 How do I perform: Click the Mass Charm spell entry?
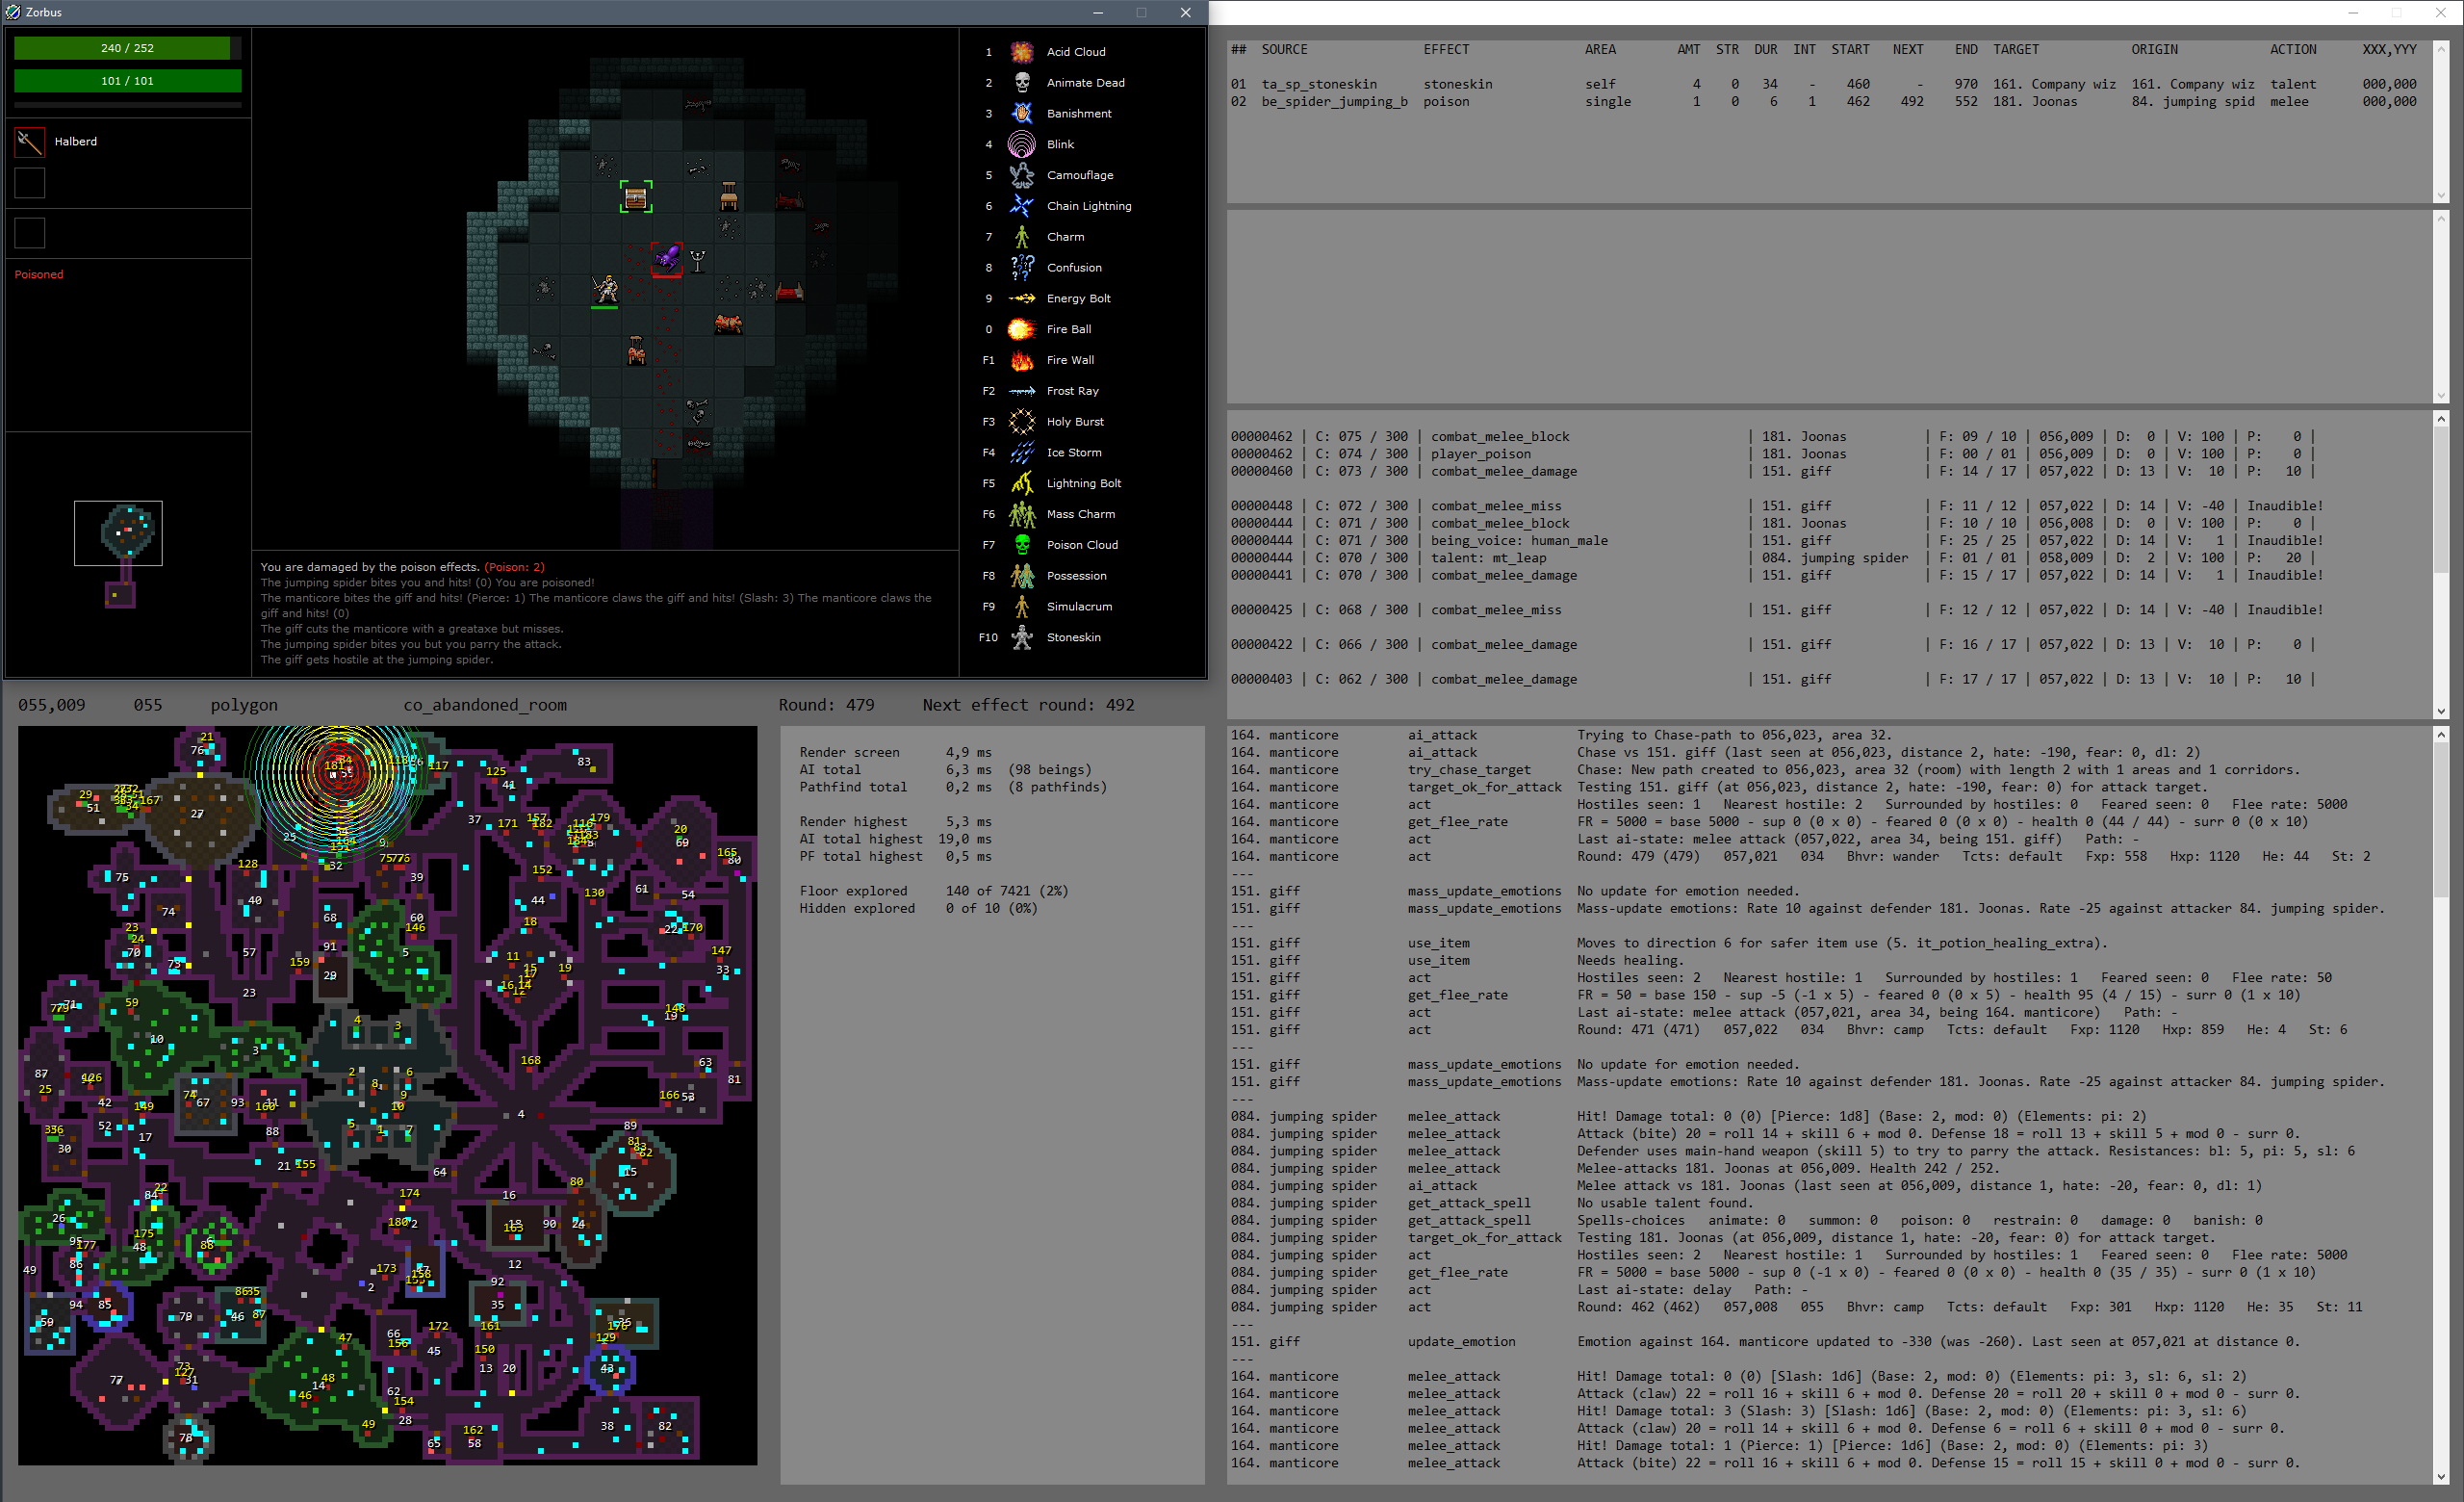[1080, 514]
